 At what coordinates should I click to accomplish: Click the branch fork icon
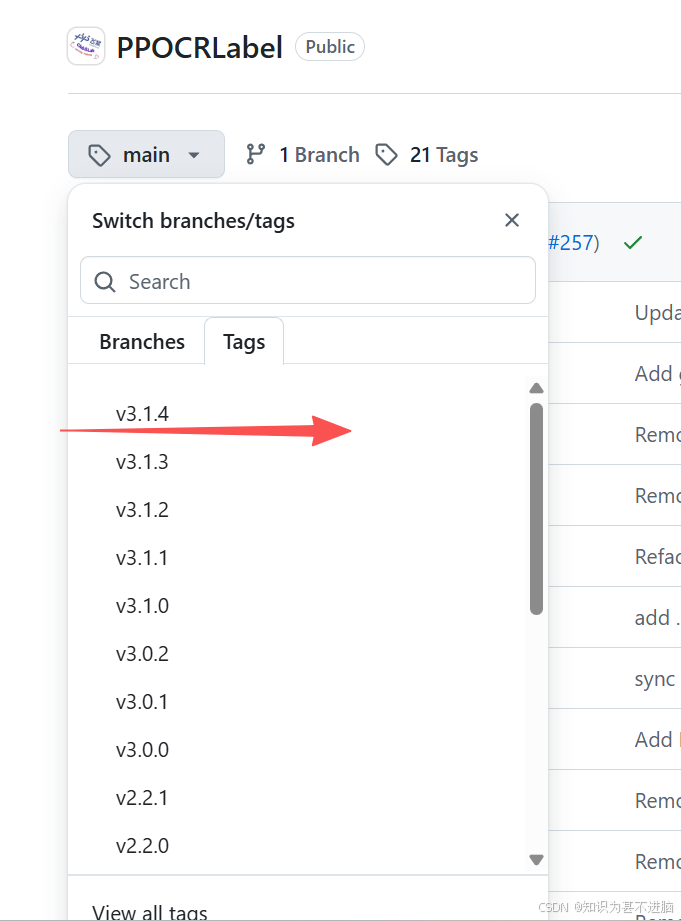[256, 154]
